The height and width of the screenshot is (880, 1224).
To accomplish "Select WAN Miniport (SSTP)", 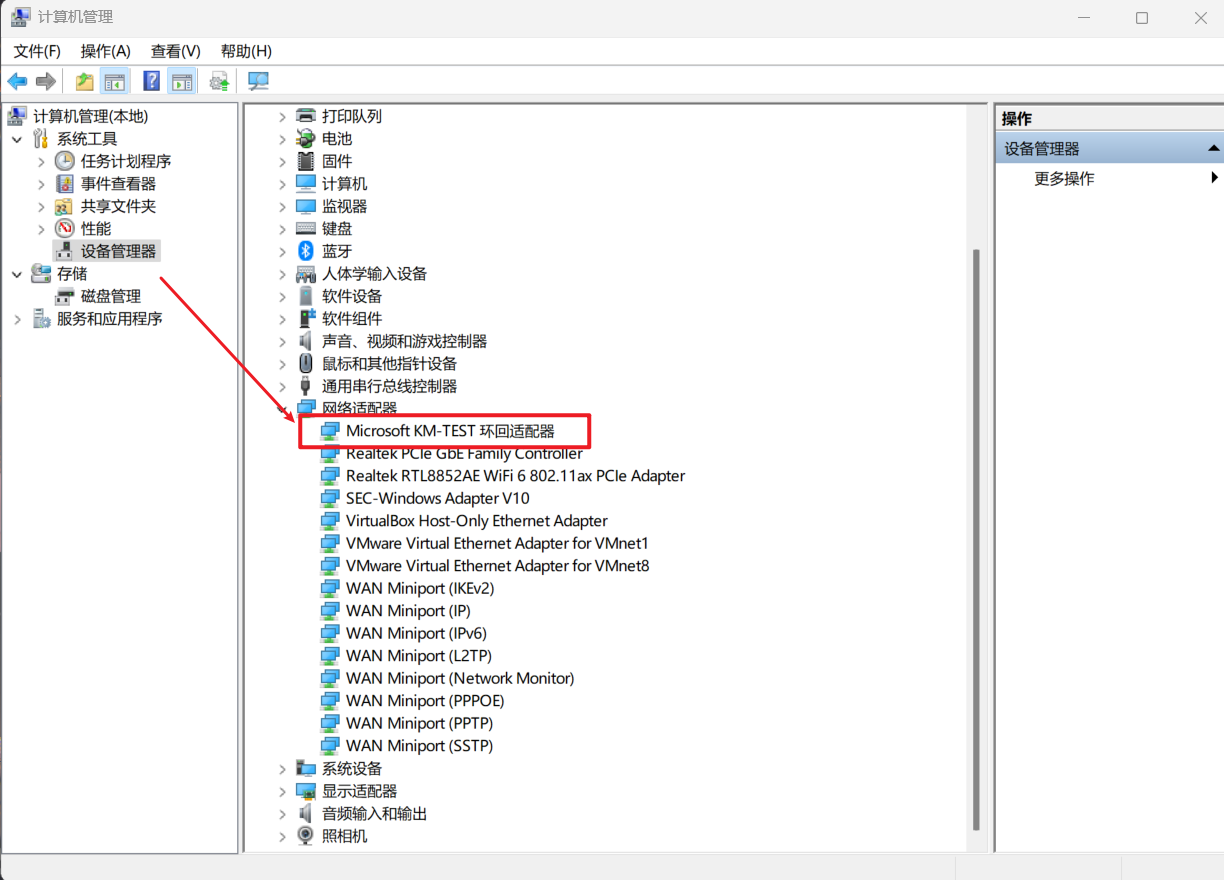I will 419,746.
